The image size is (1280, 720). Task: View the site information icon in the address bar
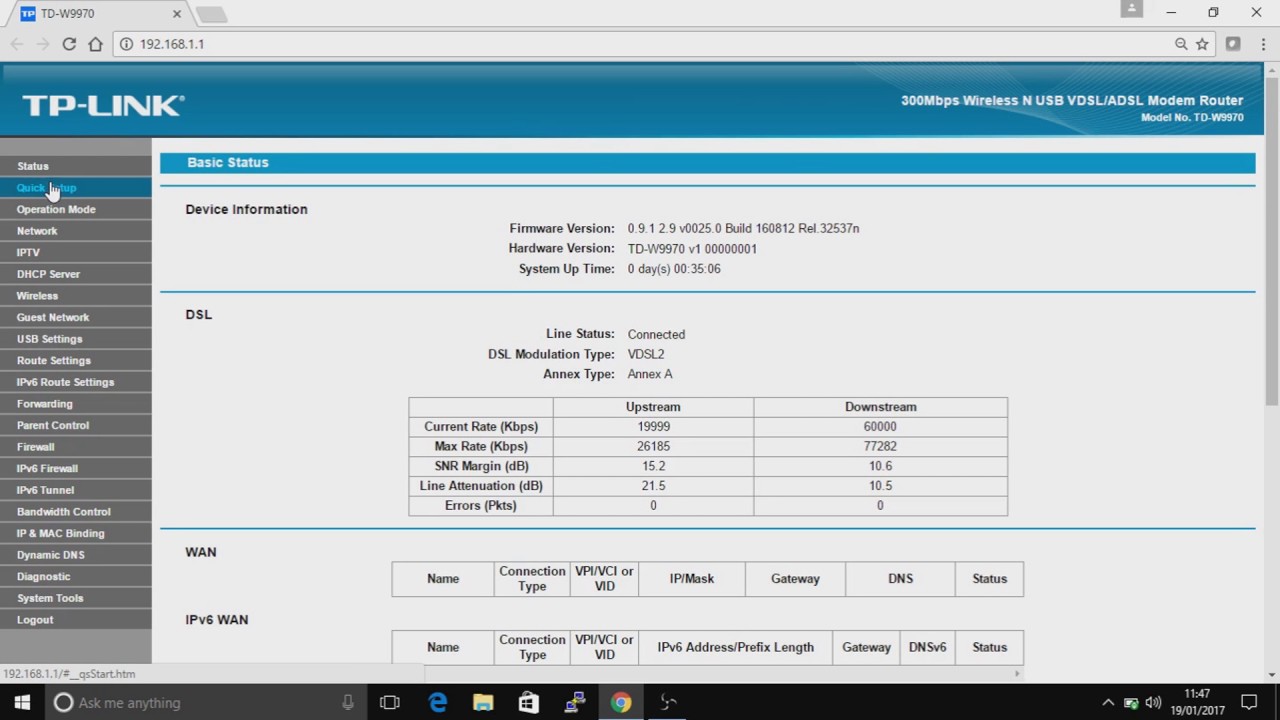127,44
